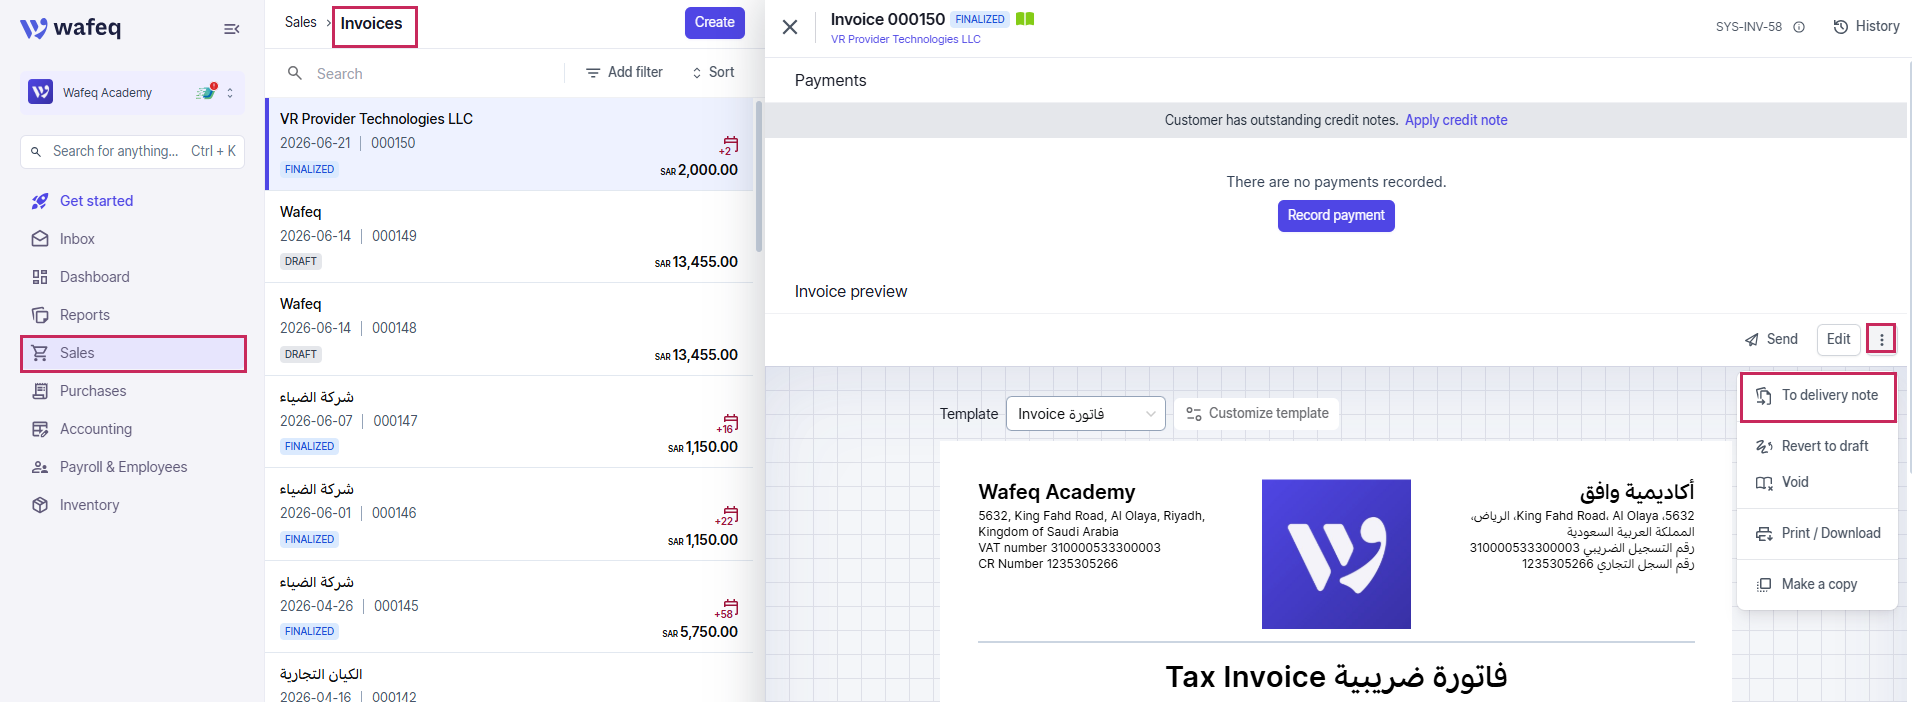Viewport: 1912px width, 702px height.
Task: Click the Sales cart icon
Action: (40, 353)
